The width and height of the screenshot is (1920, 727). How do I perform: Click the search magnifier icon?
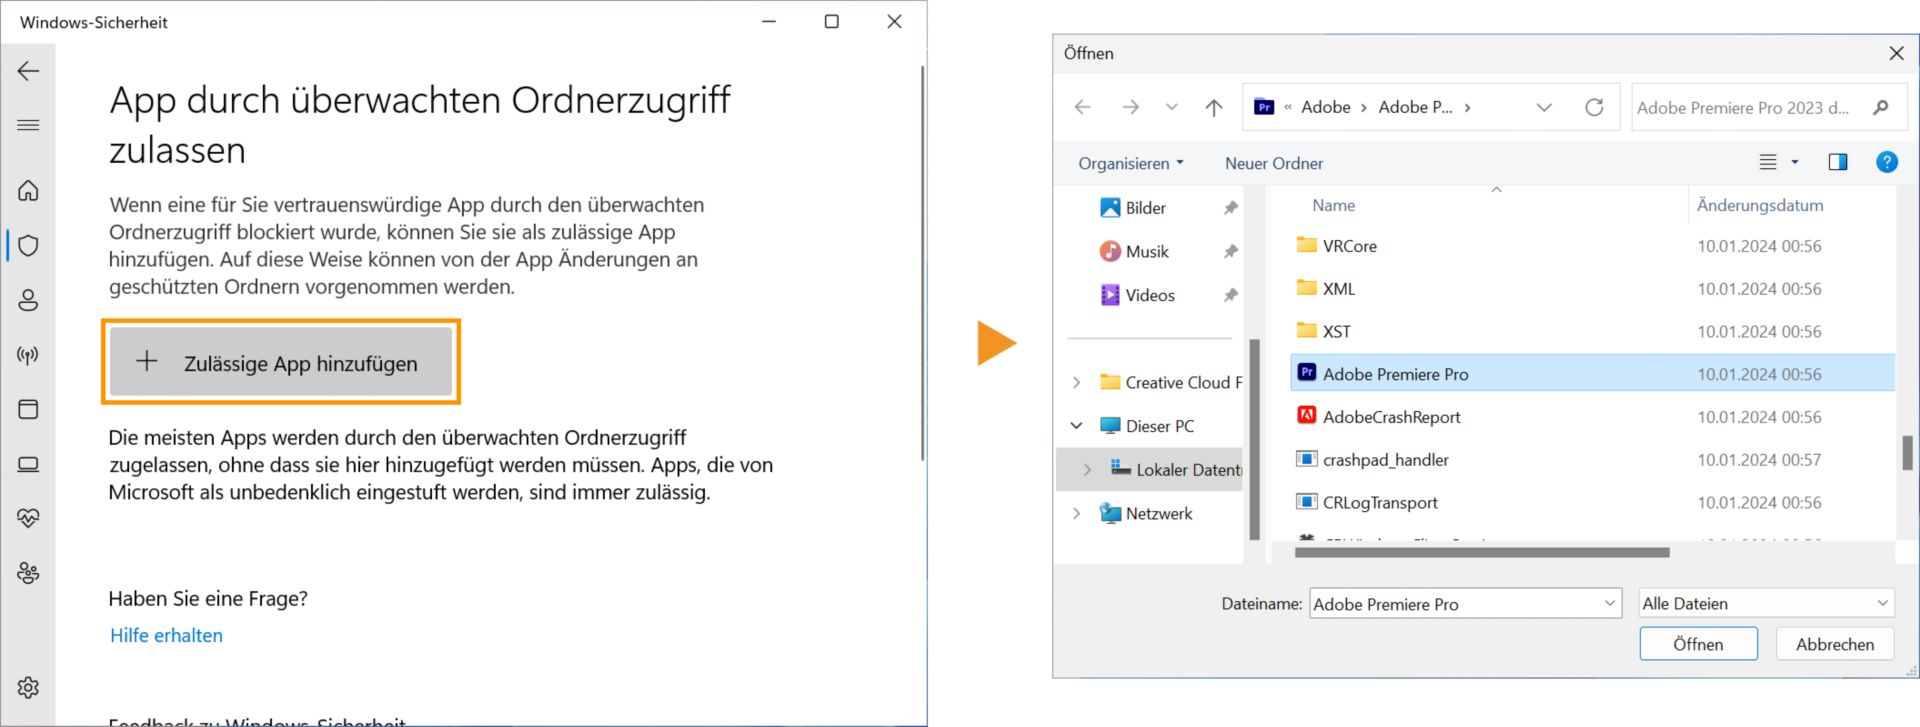click(x=1881, y=107)
